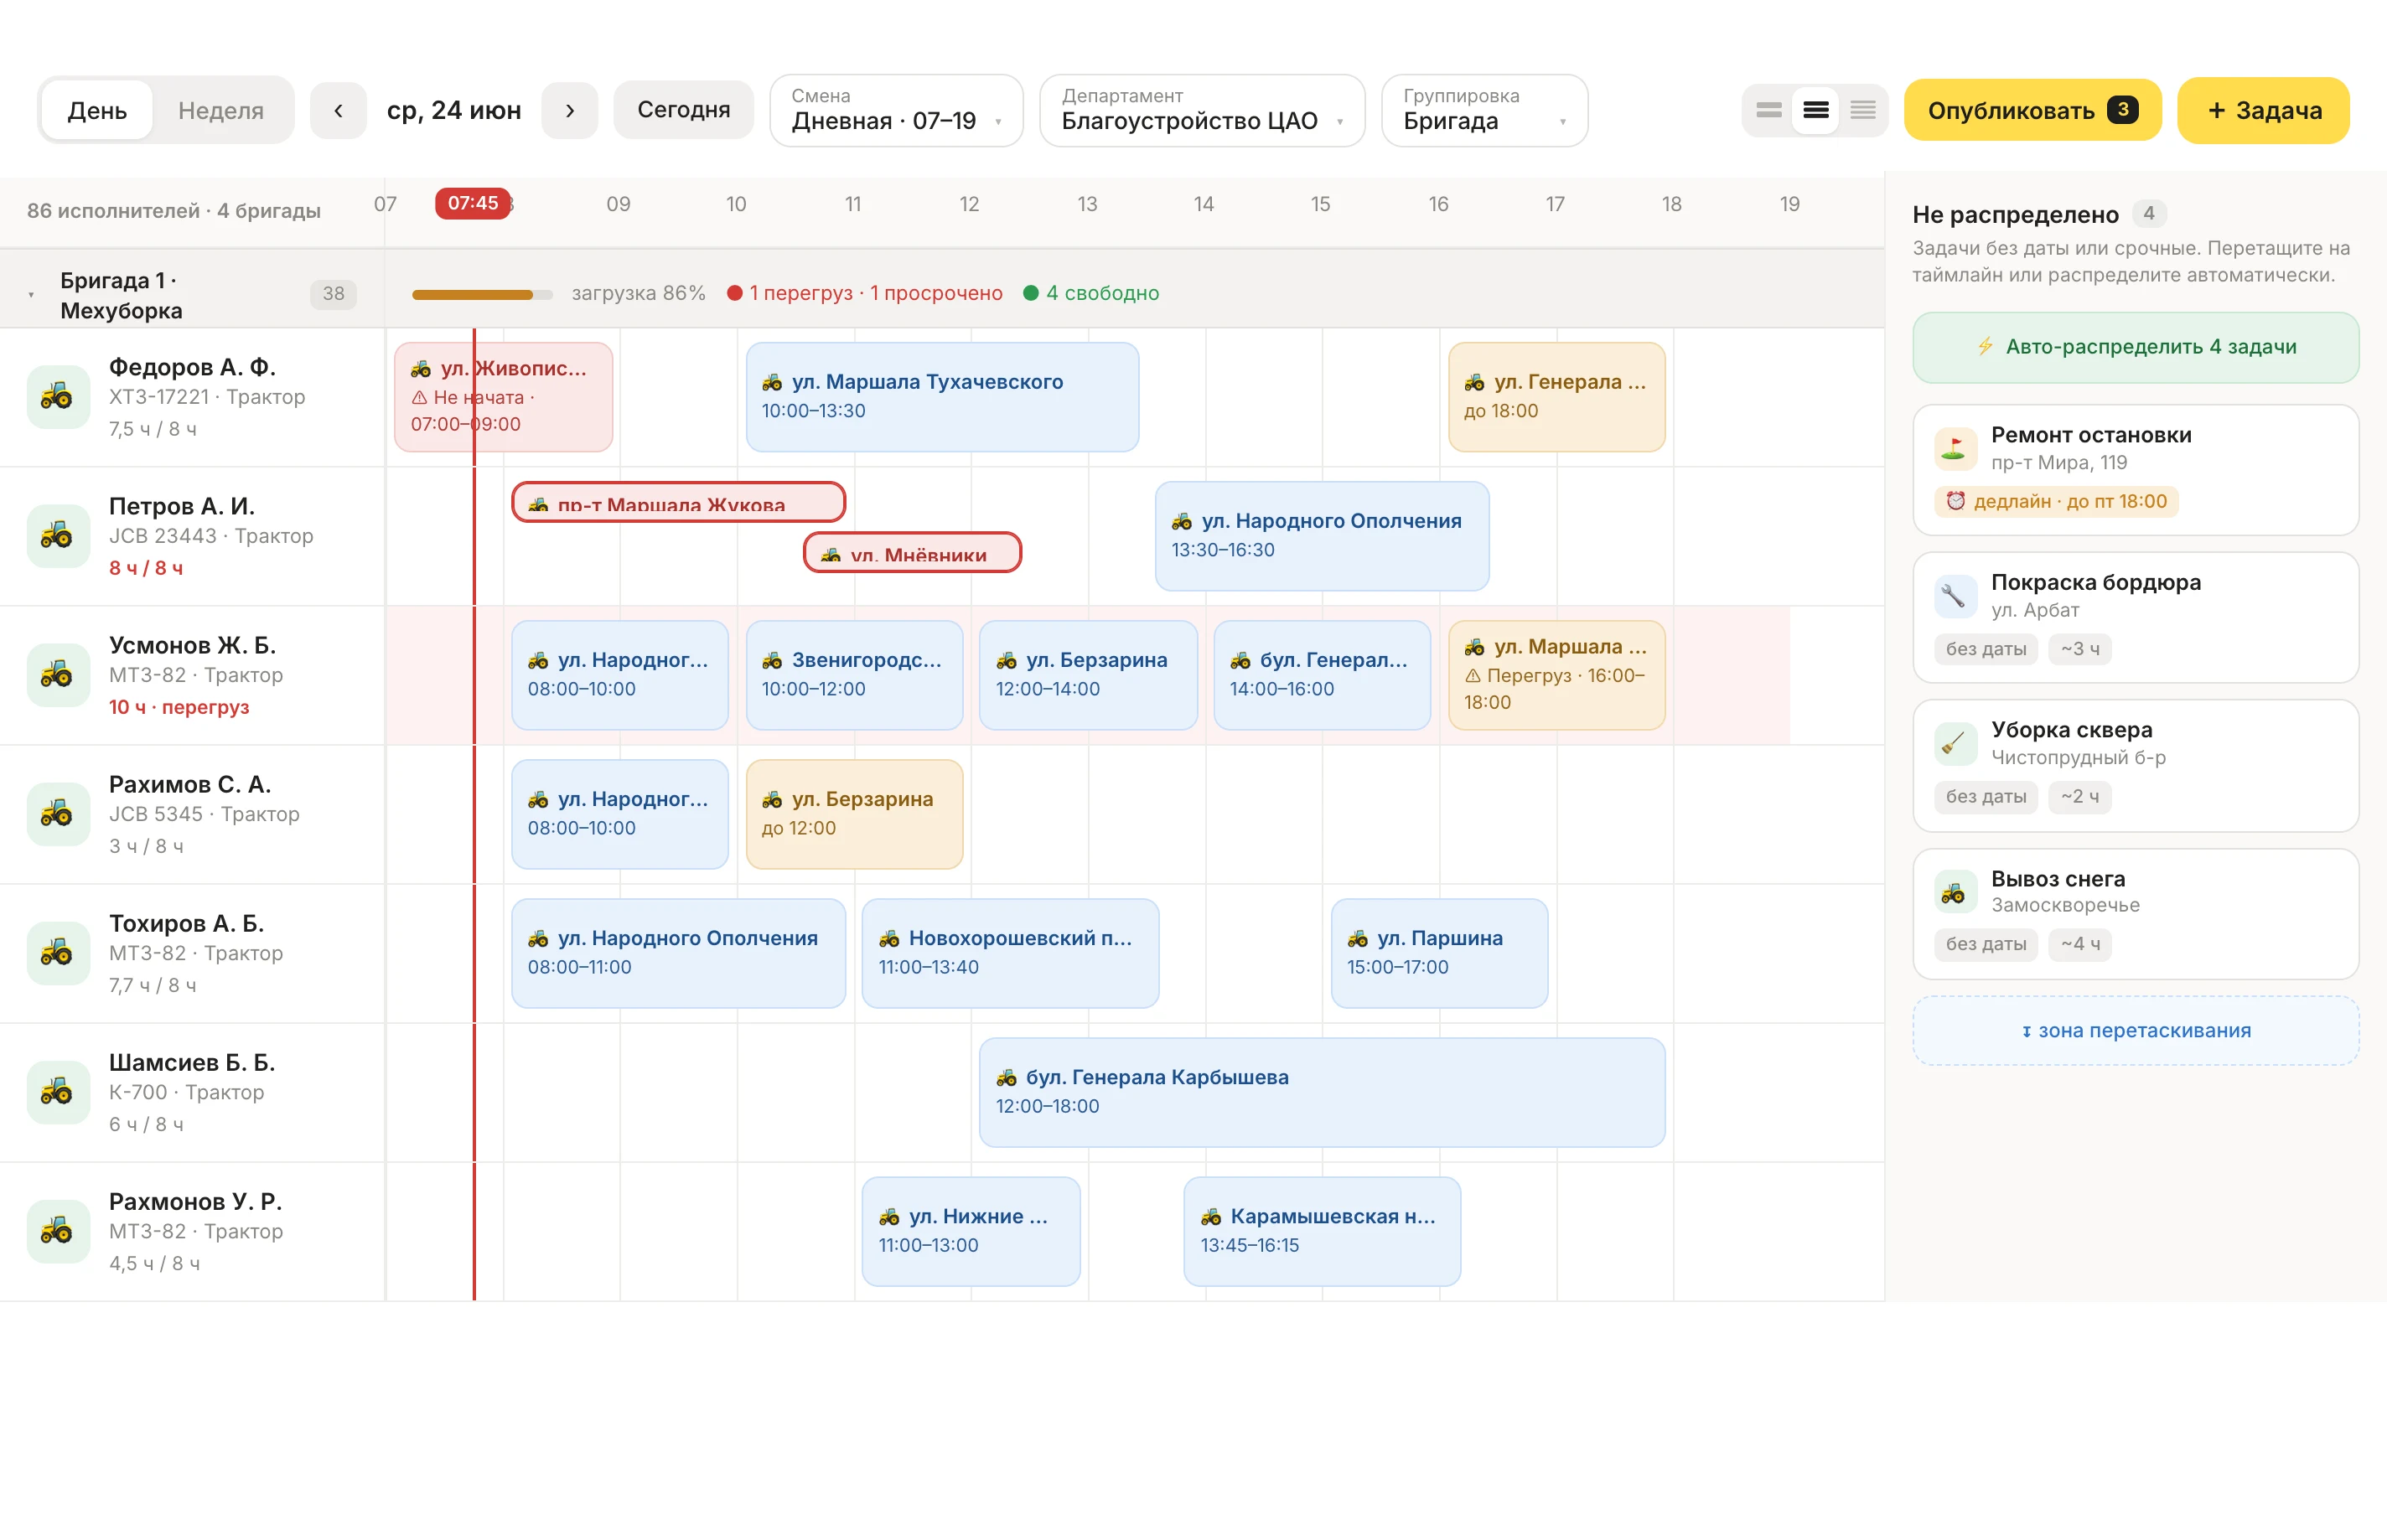Open the Перегруз 16:00–18:00 task
This screenshot has height=1540, width=2387.
1556,675
